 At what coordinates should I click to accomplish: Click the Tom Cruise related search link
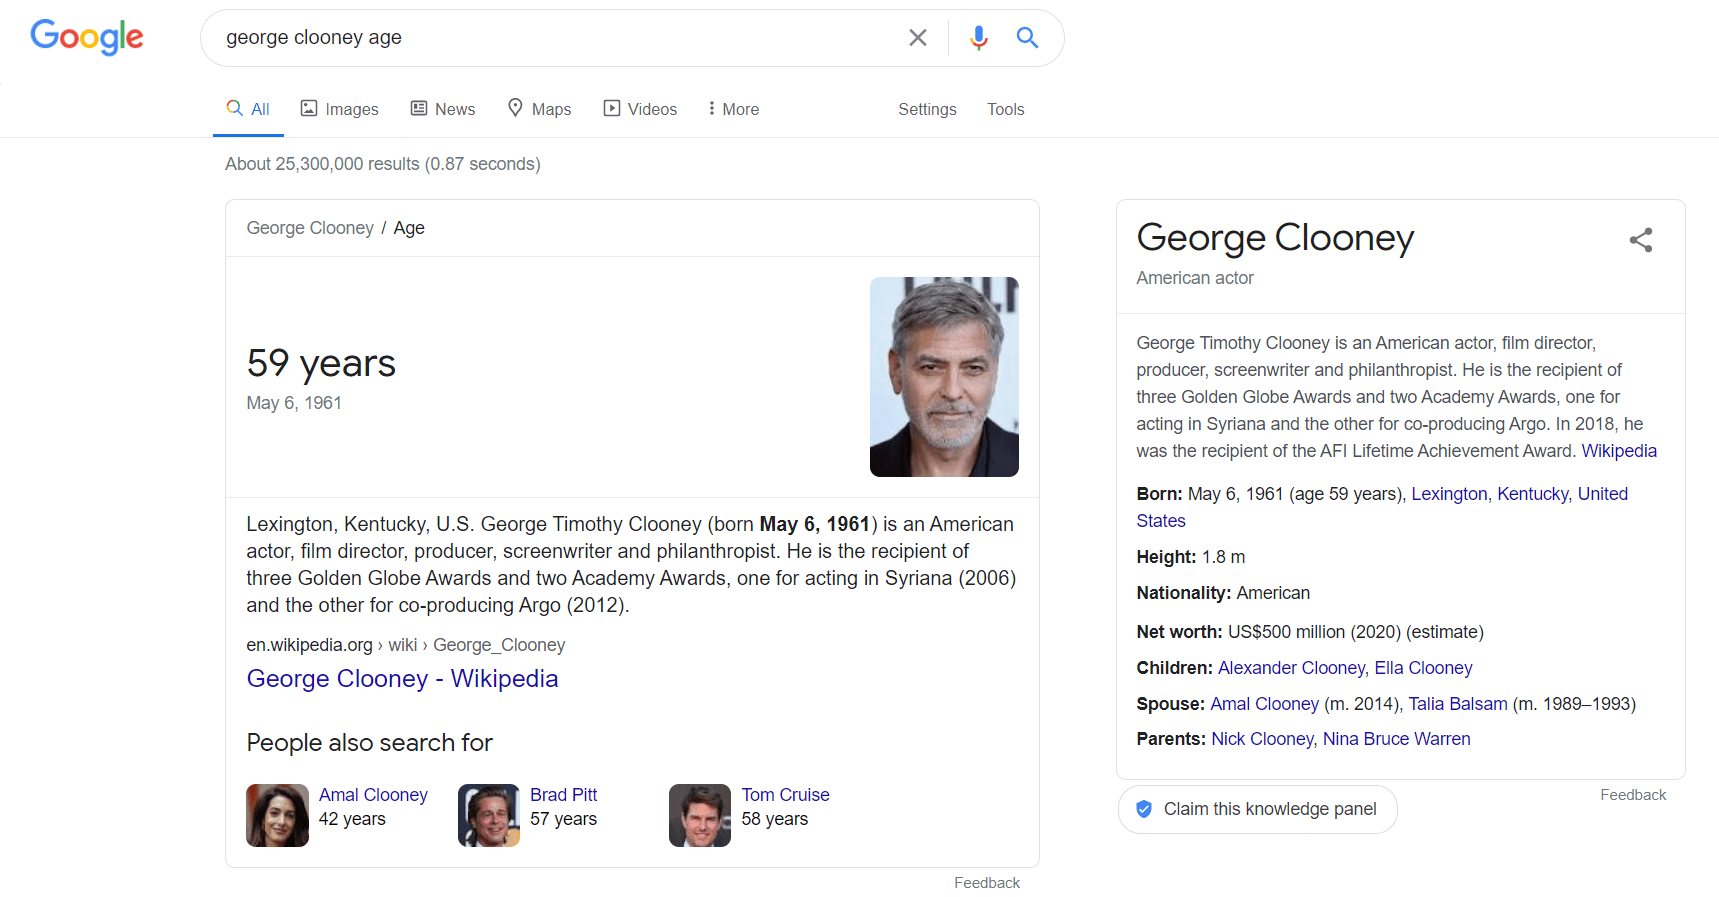point(785,795)
